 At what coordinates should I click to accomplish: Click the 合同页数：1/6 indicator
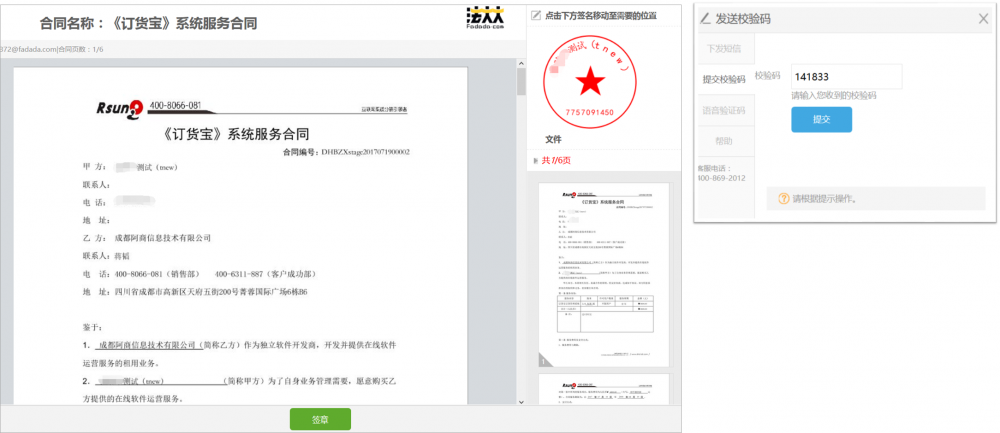click(x=81, y=49)
